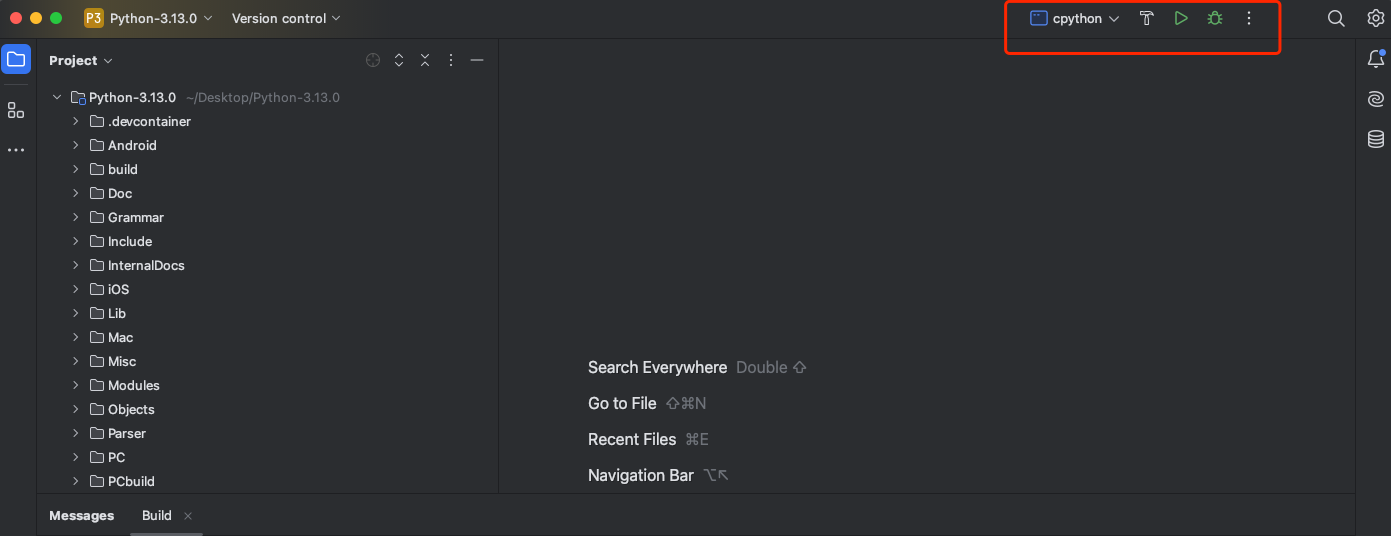This screenshot has width=1391, height=536.
Task: Expand the Grammar folder node
Action: point(75,217)
